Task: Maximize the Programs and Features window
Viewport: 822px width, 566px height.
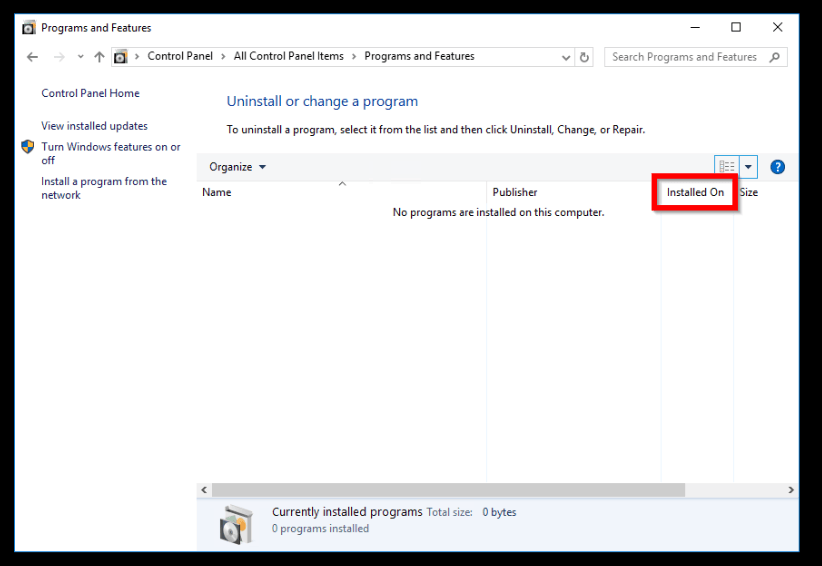Action: [x=736, y=27]
